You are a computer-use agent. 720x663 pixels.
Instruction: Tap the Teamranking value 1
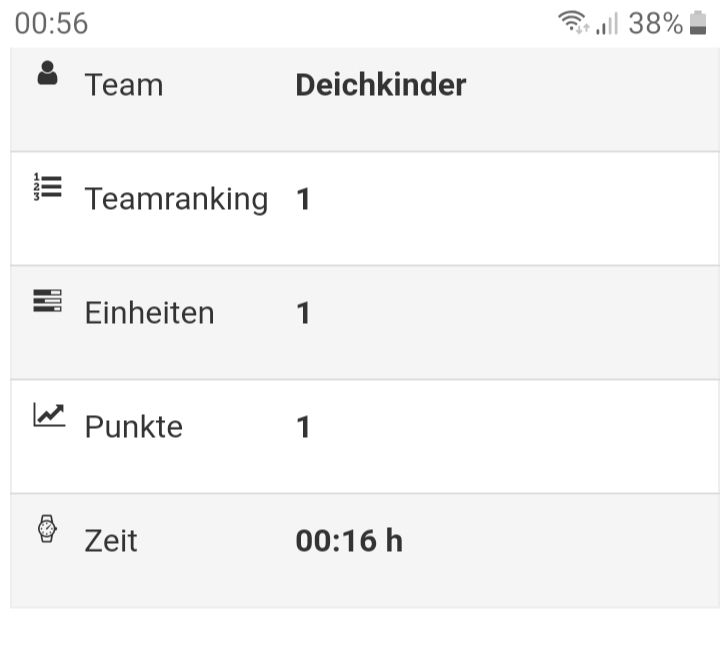pyautogui.click(x=303, y=199)
